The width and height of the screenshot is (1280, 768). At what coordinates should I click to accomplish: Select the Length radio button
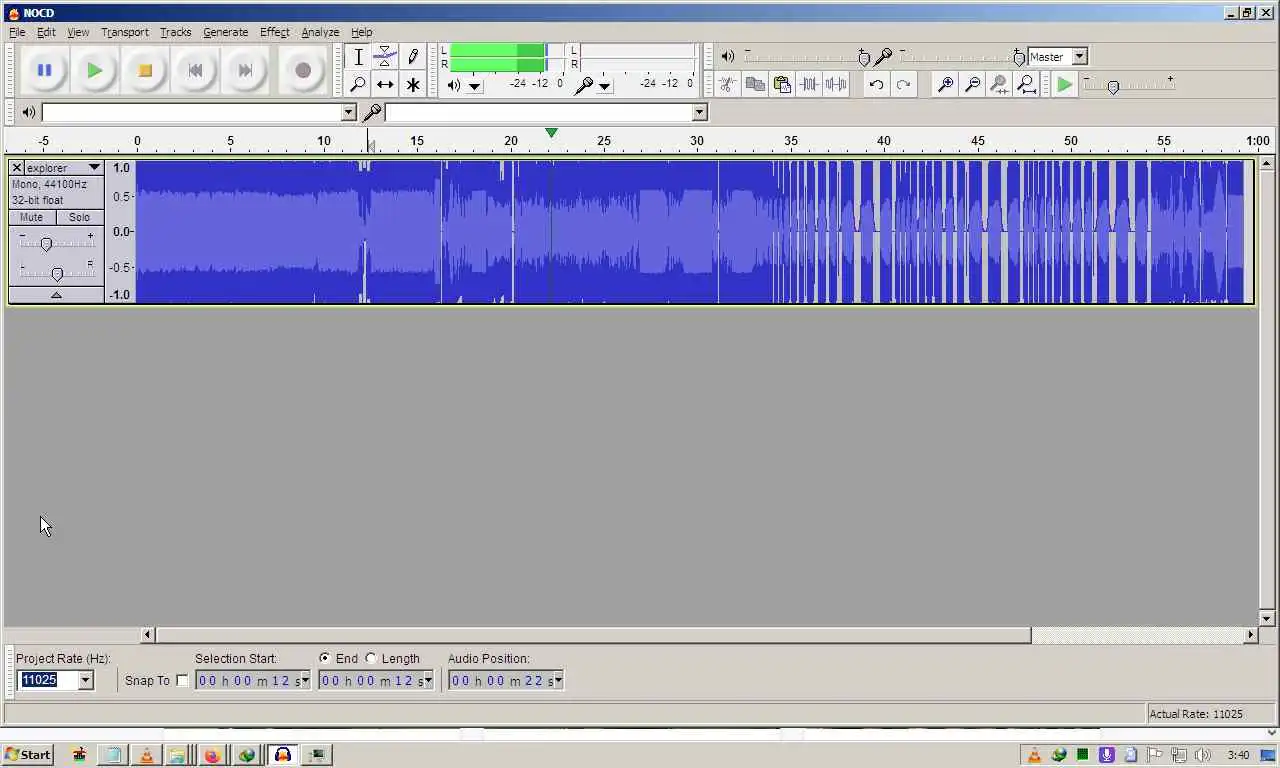(371, 658)
